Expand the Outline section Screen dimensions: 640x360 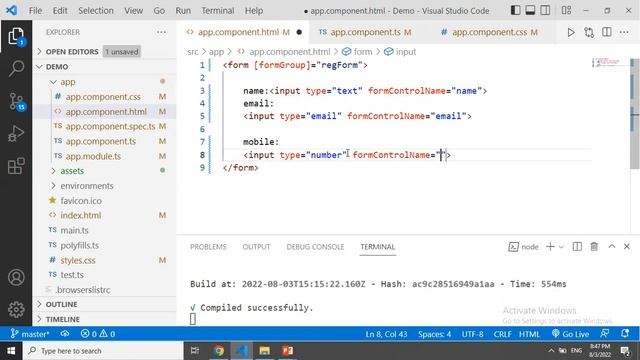point(61,304)
